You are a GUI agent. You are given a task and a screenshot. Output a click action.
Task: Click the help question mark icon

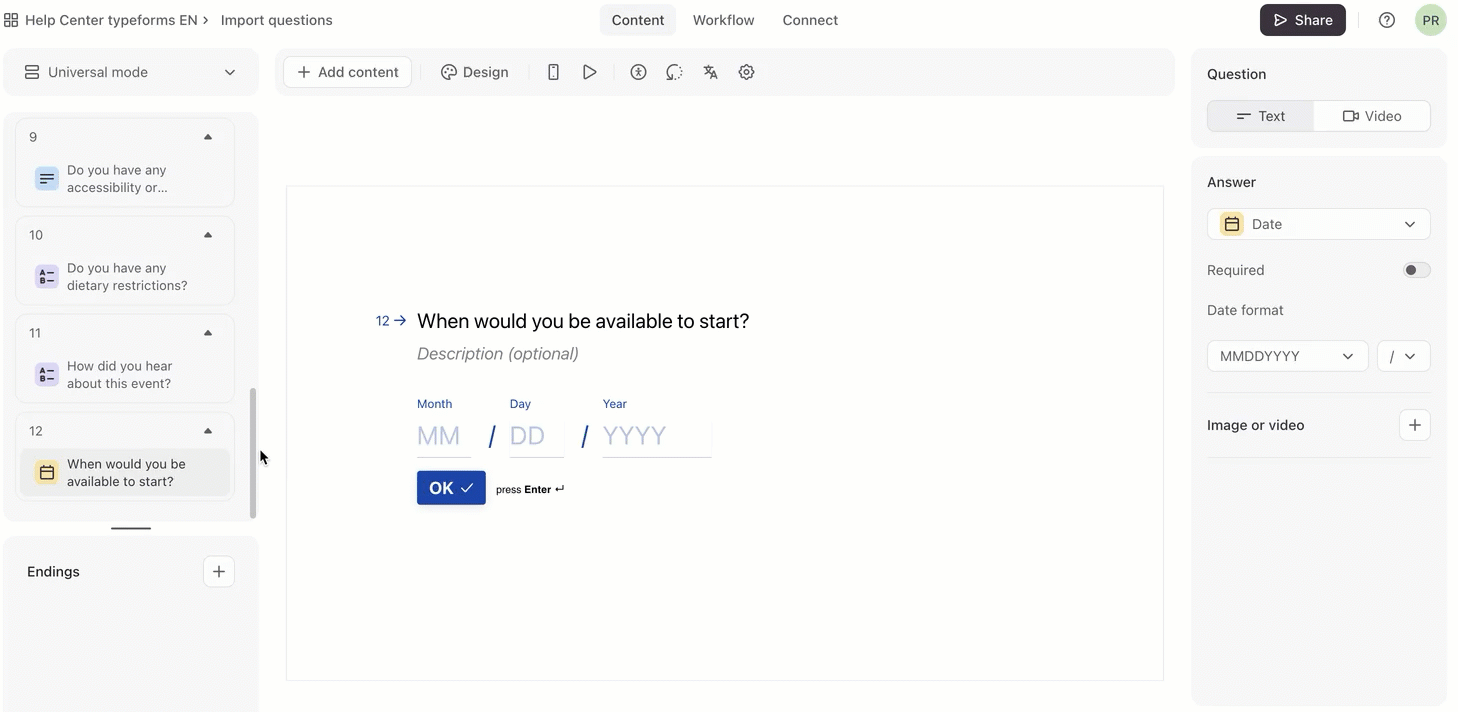pyautogui.click(x=1386, y=20)
